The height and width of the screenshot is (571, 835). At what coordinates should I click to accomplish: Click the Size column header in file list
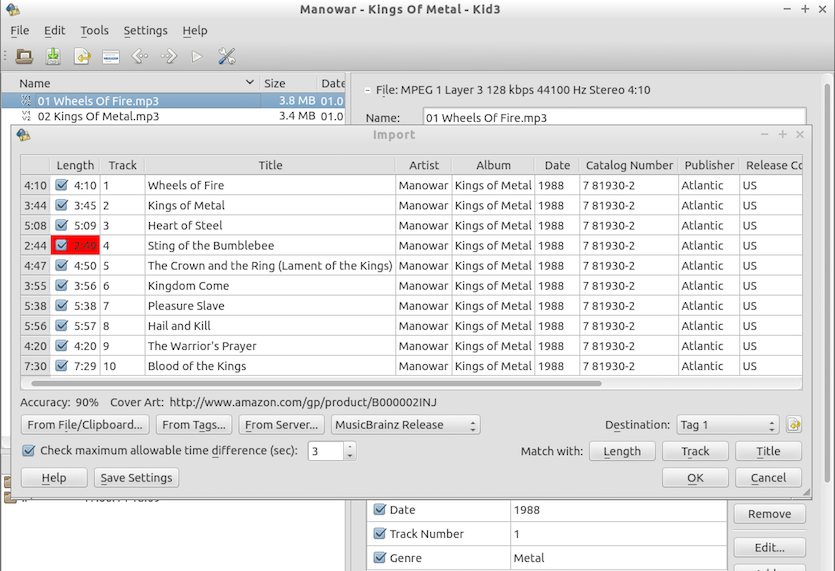[288, 83]
